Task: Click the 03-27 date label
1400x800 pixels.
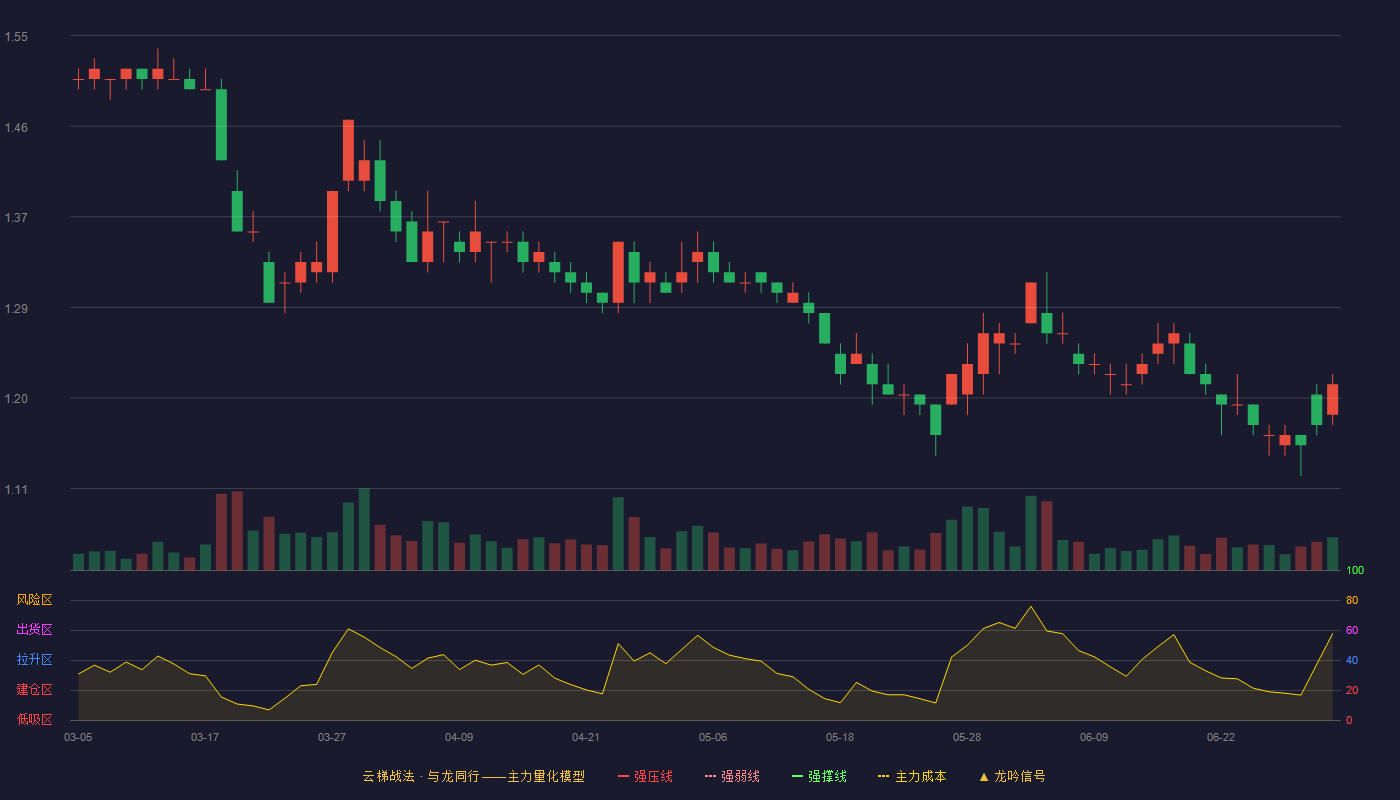Action: 332,737
